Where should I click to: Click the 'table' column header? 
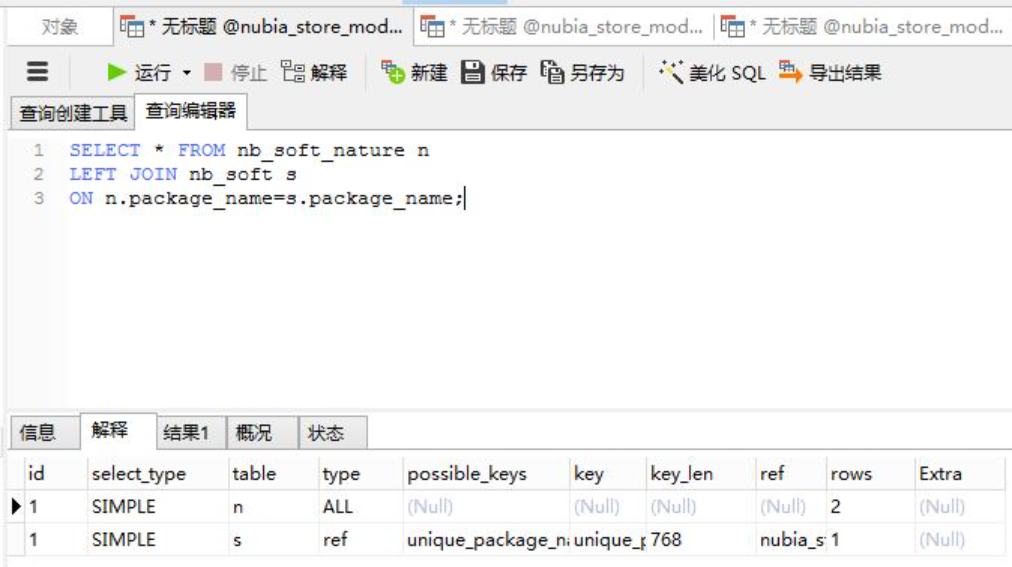[x=274, y=474]
